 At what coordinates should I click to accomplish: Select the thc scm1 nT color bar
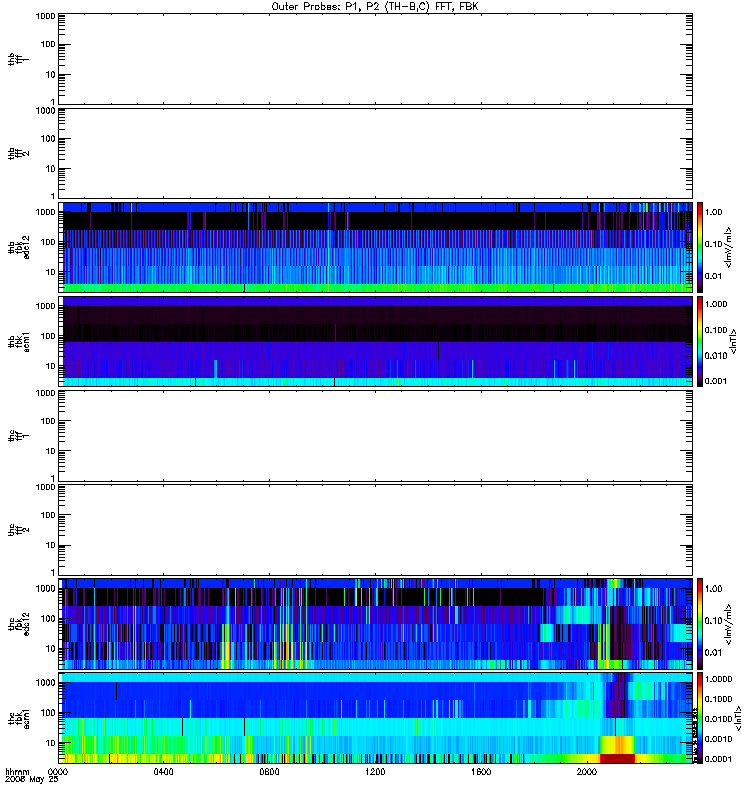tap(700, 718)
